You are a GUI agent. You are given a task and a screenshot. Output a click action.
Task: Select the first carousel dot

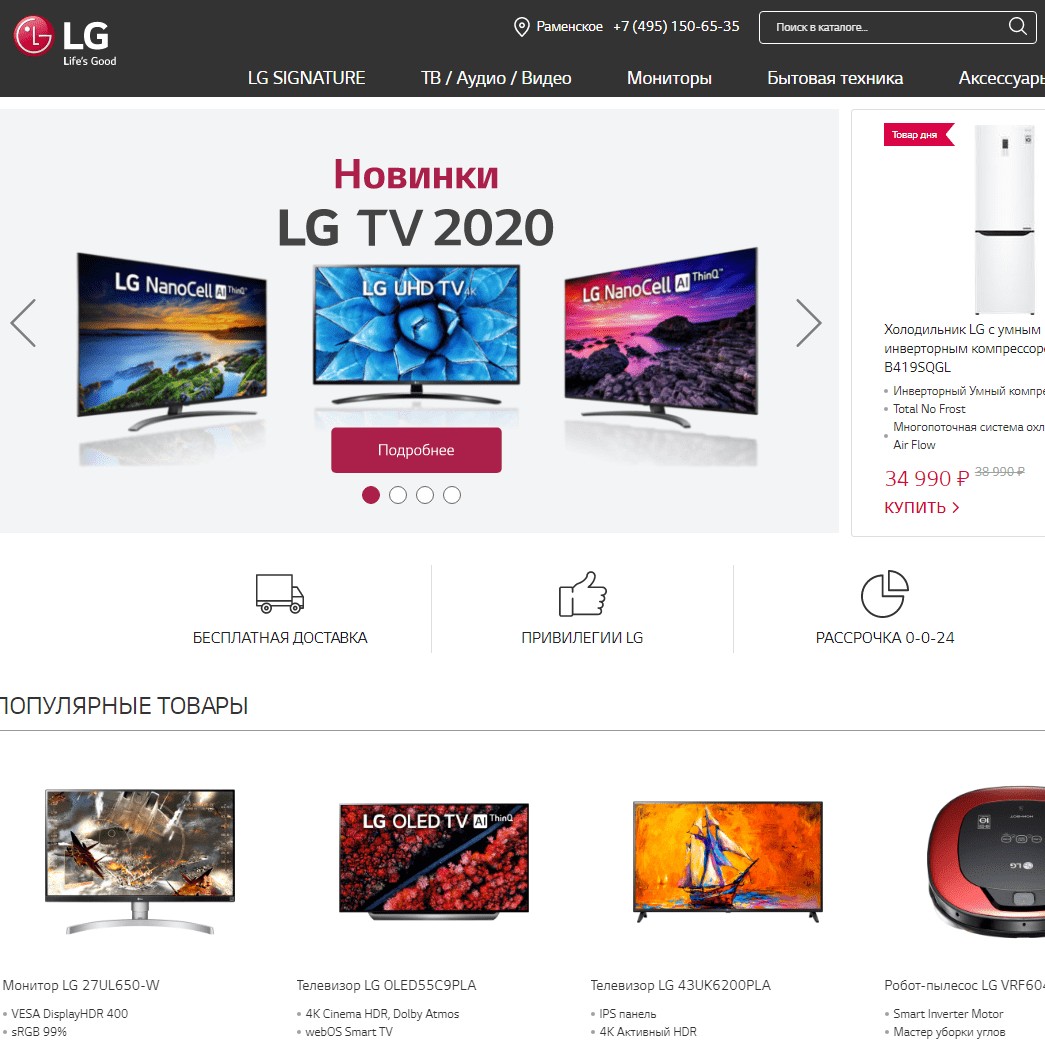tap(371, 495)
